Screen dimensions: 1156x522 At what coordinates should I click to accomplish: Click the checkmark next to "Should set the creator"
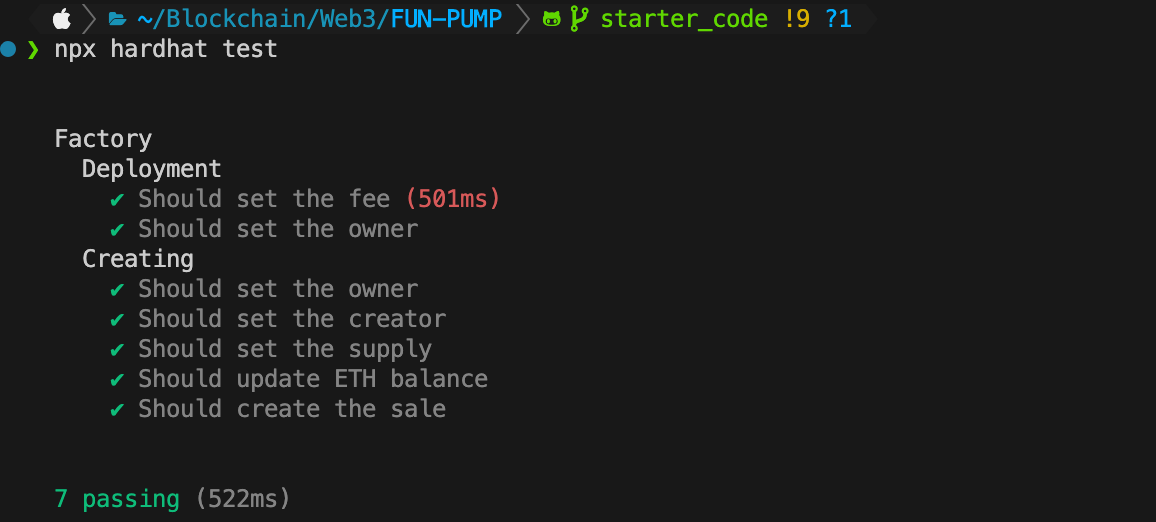[116, 319]
